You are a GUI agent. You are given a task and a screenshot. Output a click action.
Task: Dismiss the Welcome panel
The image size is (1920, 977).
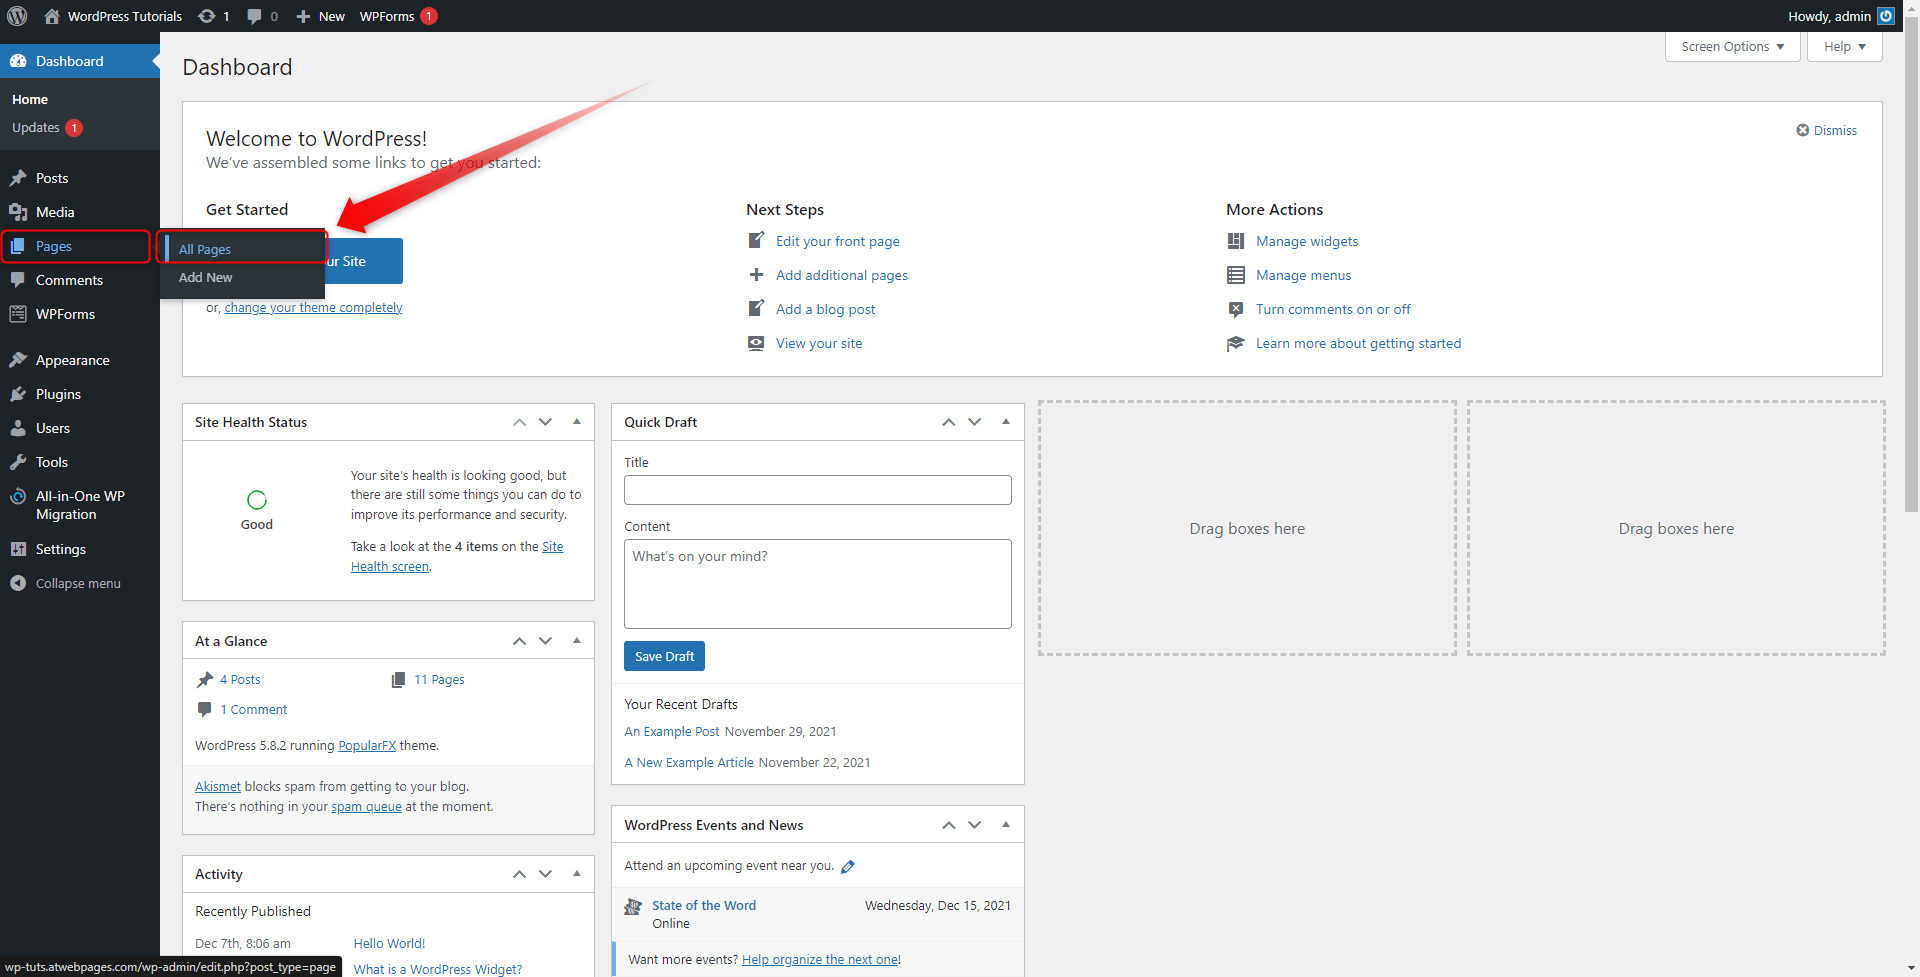pyautogui.click(x=1826, y=130)
